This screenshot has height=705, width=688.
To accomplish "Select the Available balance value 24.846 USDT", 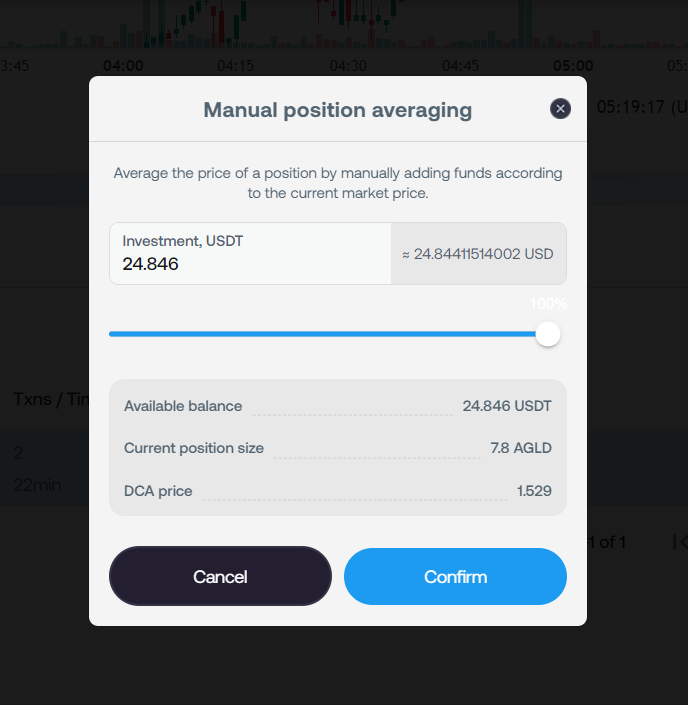I will [x=506, y=406].
